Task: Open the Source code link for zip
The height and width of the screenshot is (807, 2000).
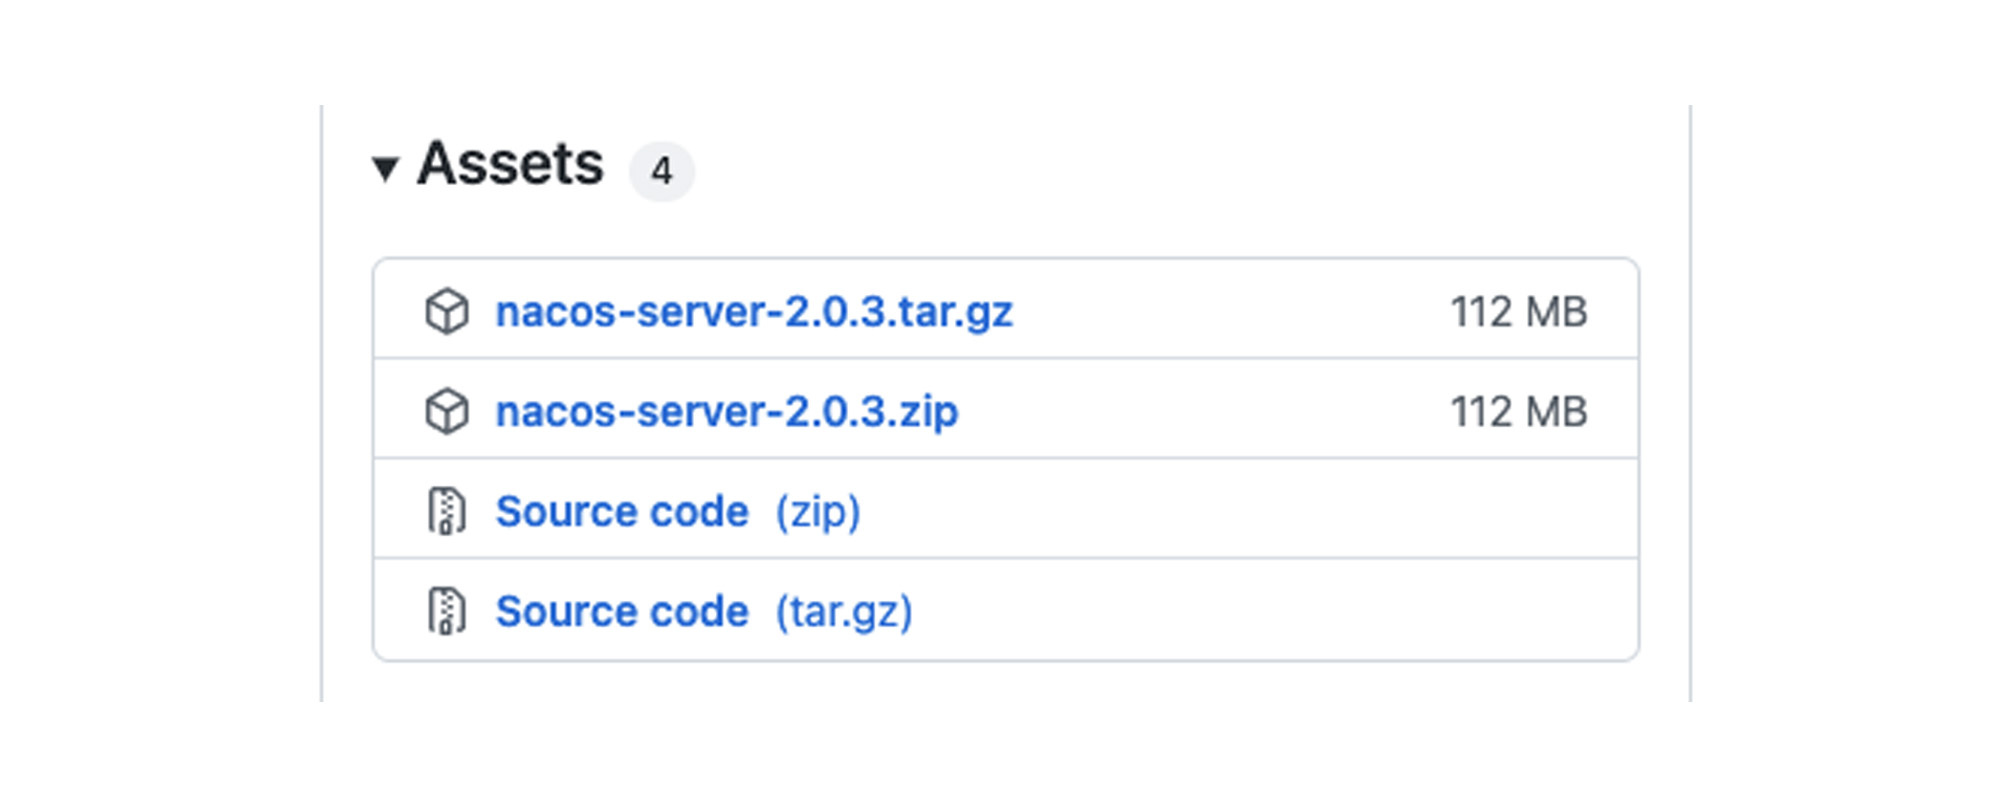Action: pyautogui.click(x=622, y=511)
